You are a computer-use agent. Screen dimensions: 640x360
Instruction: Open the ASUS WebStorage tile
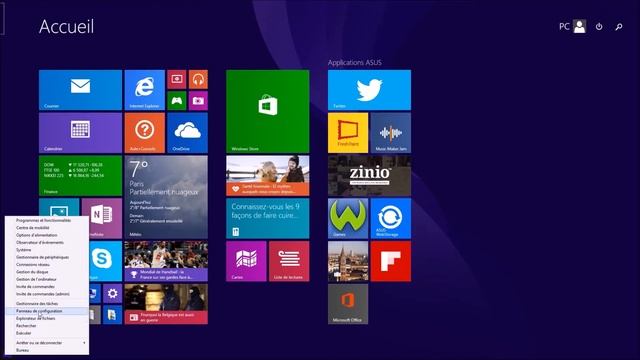coord(391,218)
